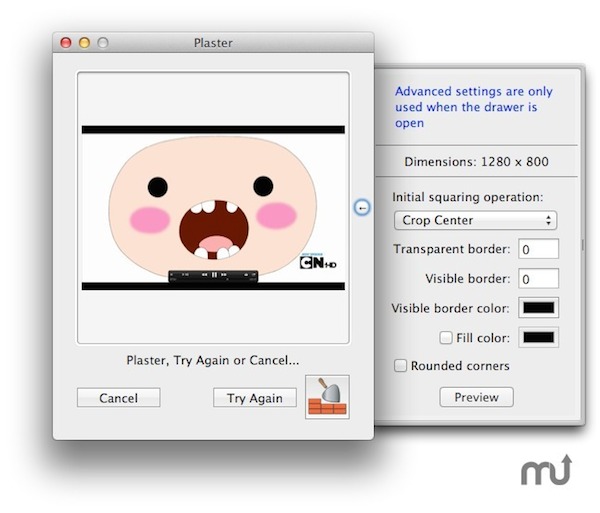Screen dimensions: 600x513
Task: Click the Try Again button
Action: pyautogui.click(x=255, y=398)
